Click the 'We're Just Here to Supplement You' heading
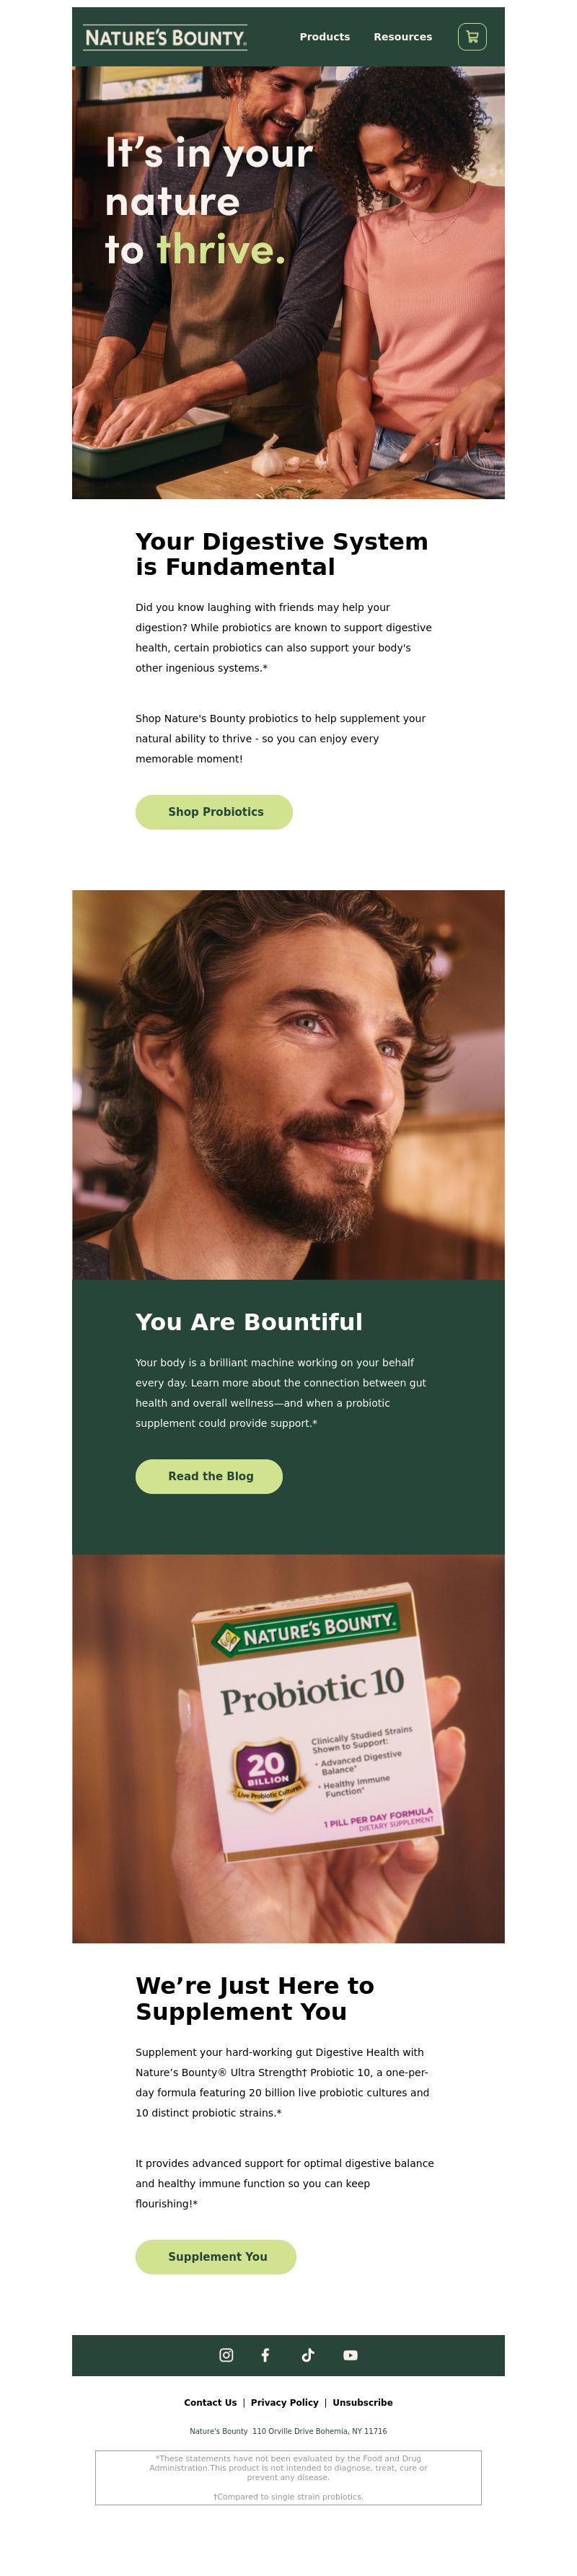This screenshot has width=577, height=2576. 255,1998
